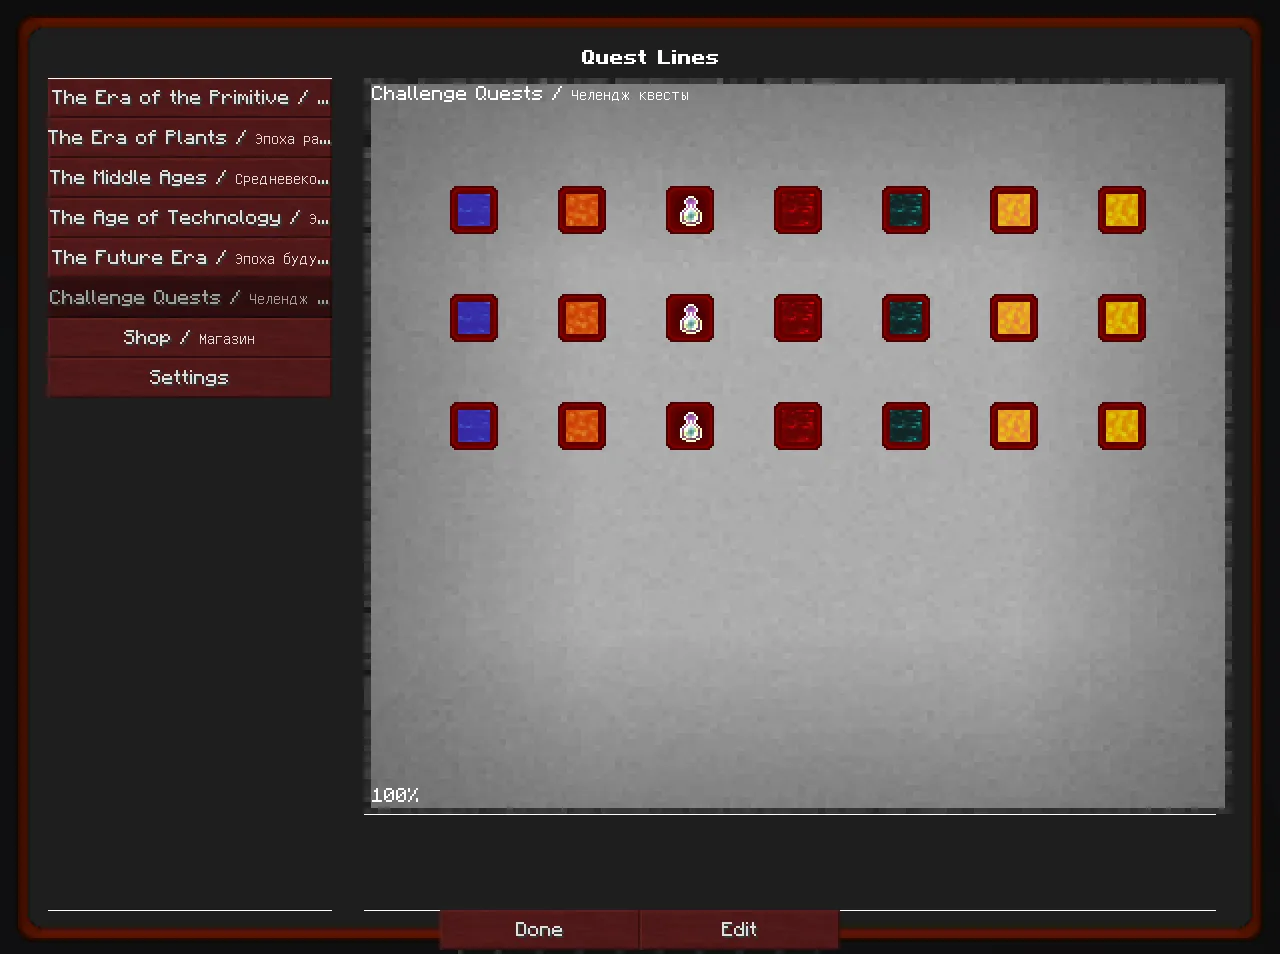
Task: Click the bottom-row dark red block quest
Action: click(x=798, y=426)
